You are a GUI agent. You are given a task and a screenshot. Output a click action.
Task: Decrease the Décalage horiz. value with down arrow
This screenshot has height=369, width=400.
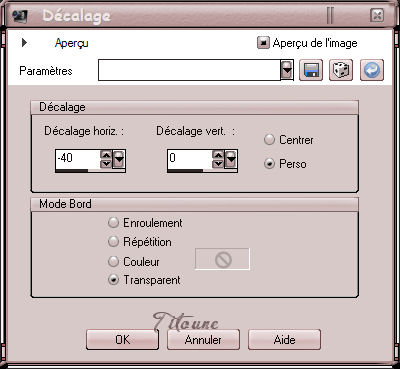coord(106,163)
